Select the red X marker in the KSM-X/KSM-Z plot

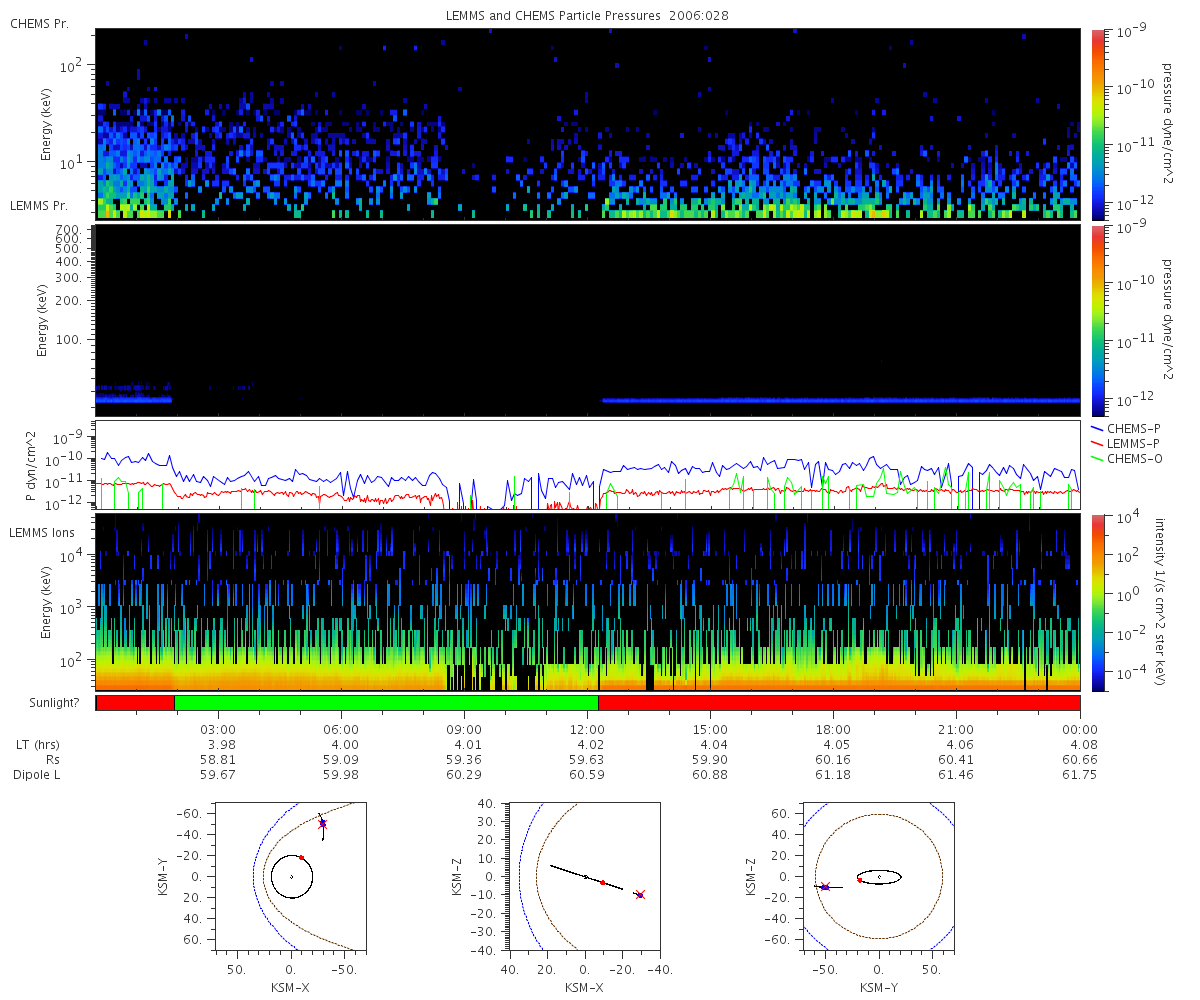(640, 894)
